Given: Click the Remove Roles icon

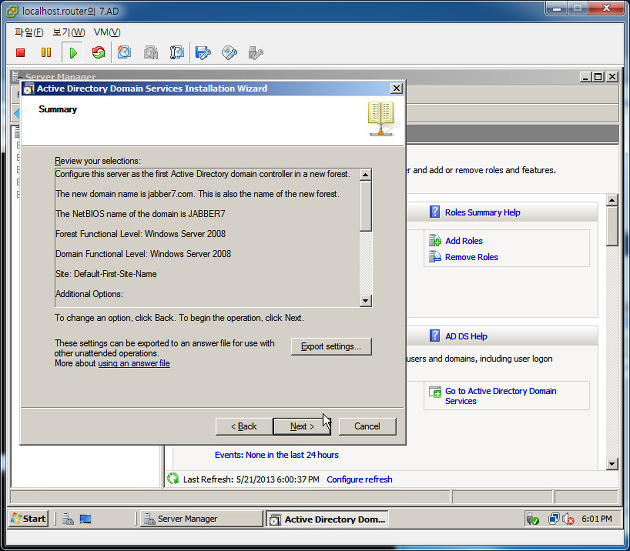Looking at the screenshot, I should (x=435, y=256).
